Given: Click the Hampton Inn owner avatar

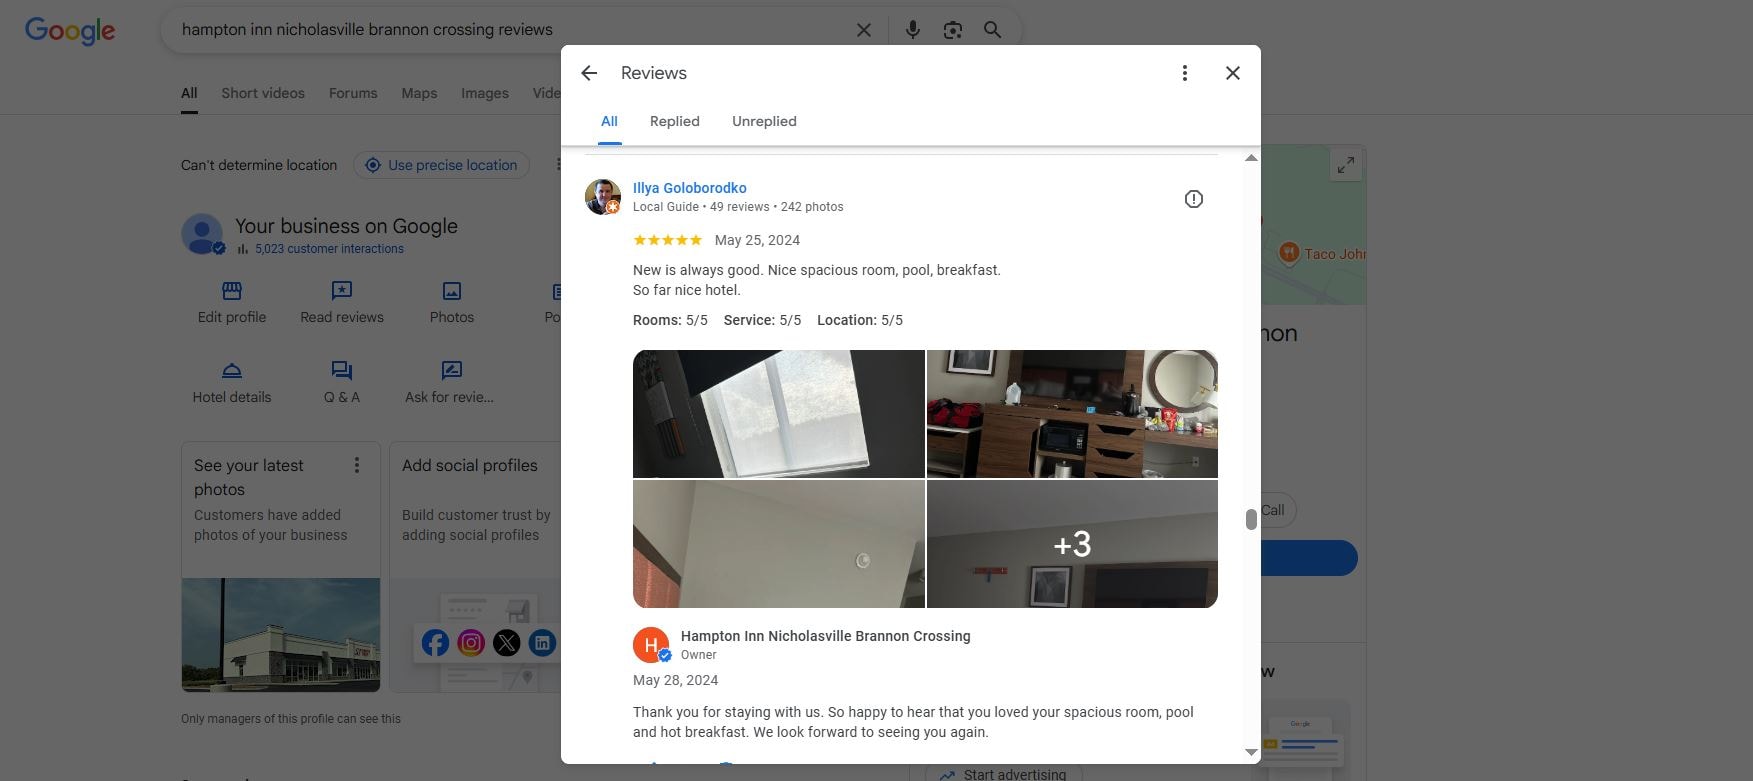Looking at the screenshot, I should point(651,645).
